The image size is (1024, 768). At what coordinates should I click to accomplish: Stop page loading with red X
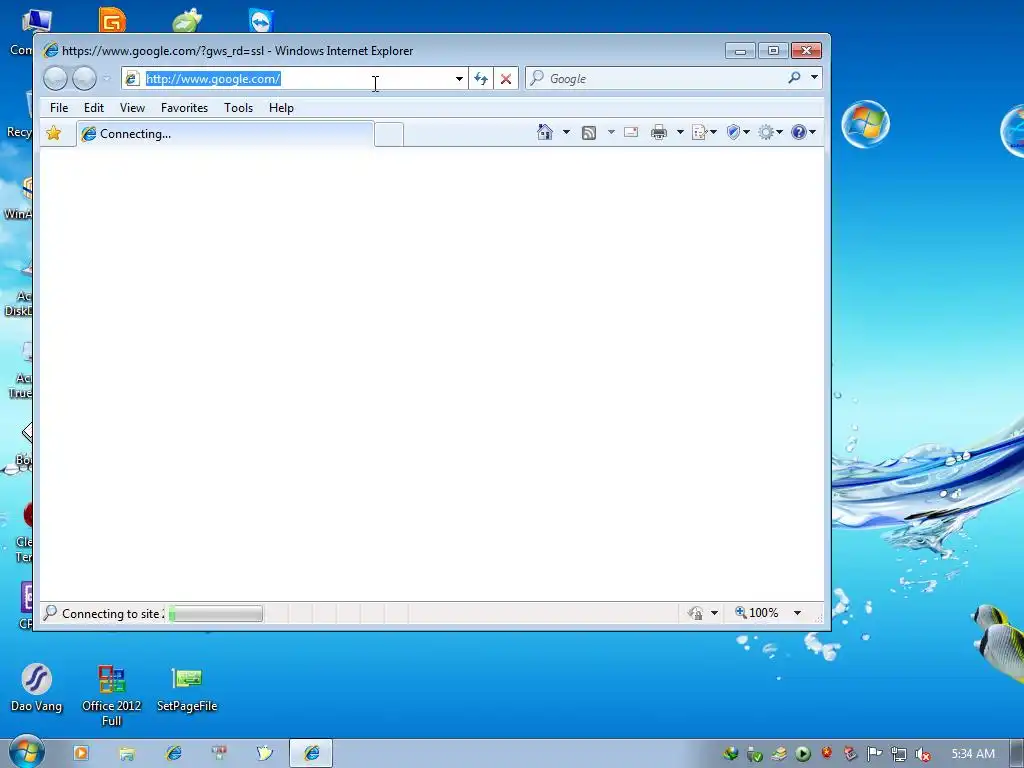pos(505,79)
